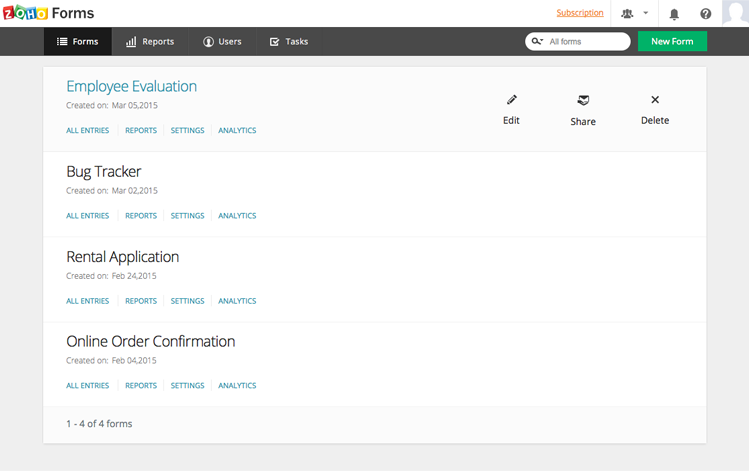This screenshot has width=749, height=471.
Task: Open Reports for Bug Tracker
Action: [141, 216]
